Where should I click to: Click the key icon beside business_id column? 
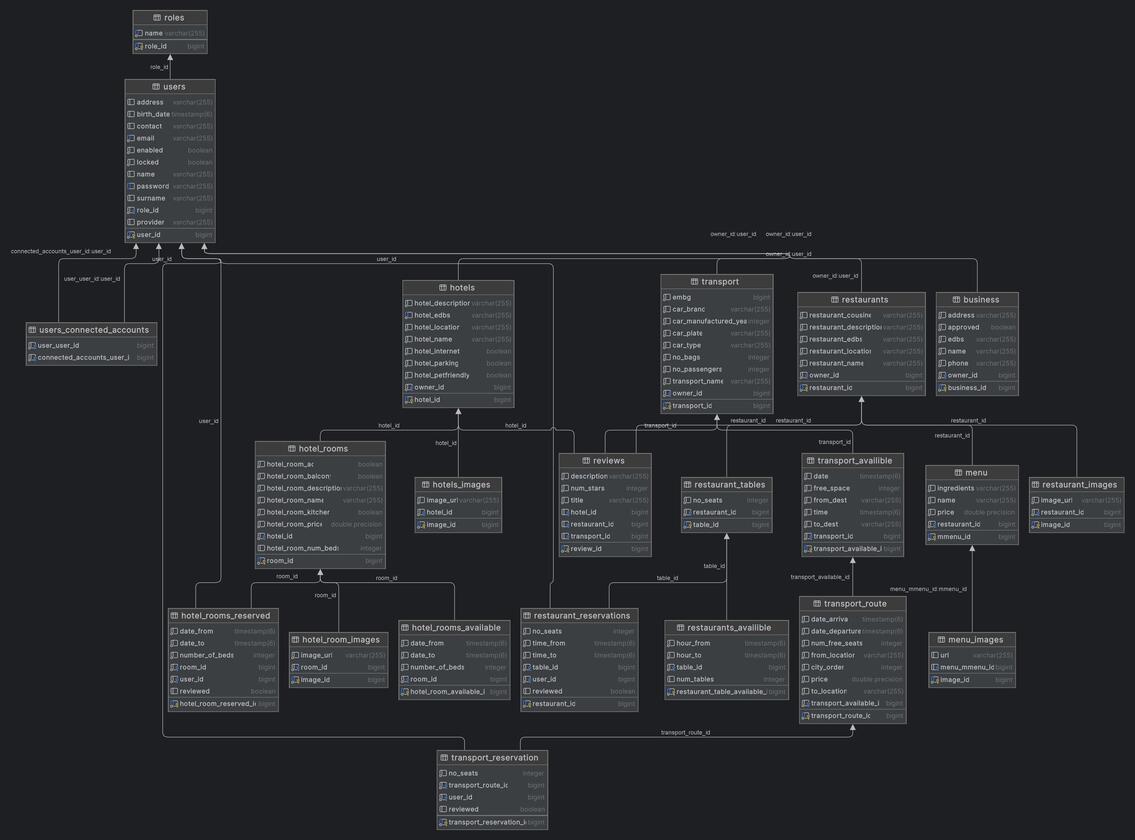tap(942, 388)
